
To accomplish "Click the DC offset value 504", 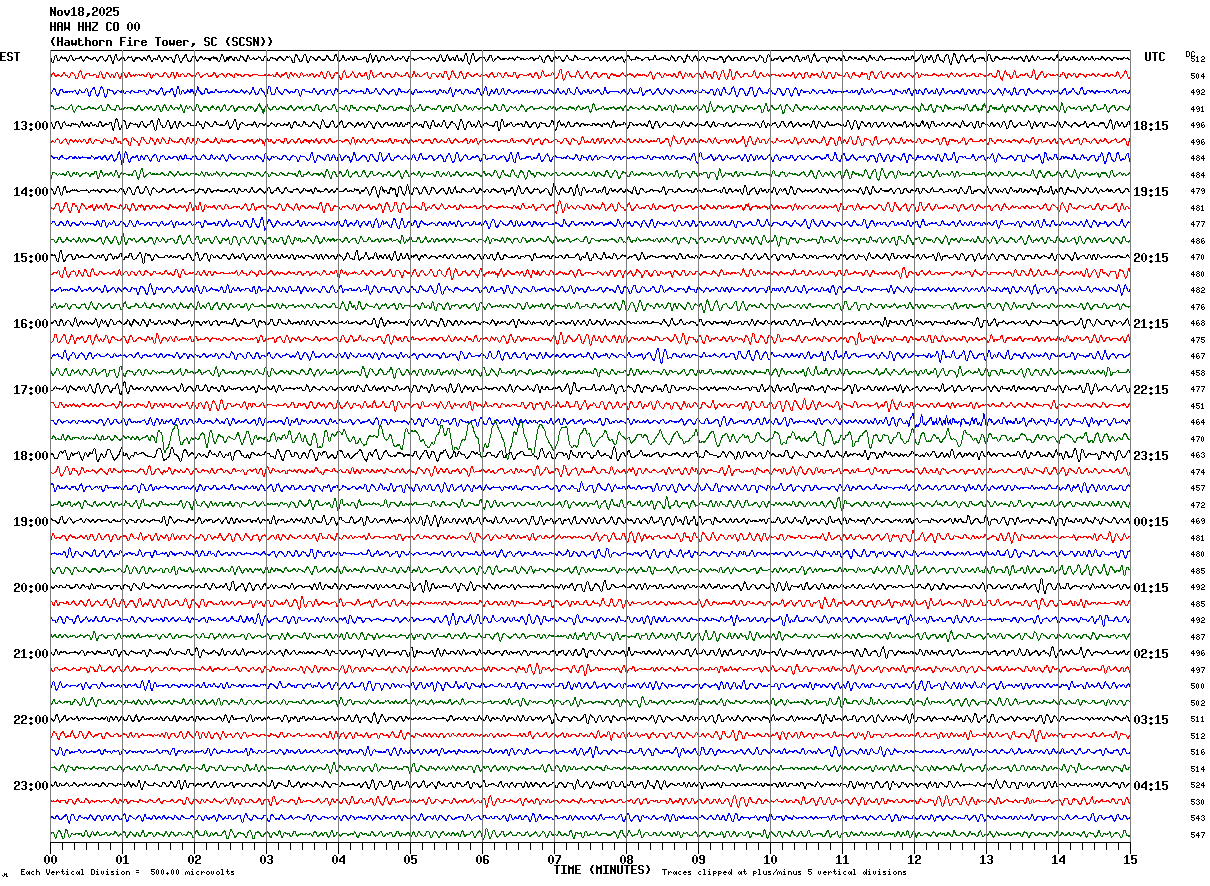I will point(1197,76).
